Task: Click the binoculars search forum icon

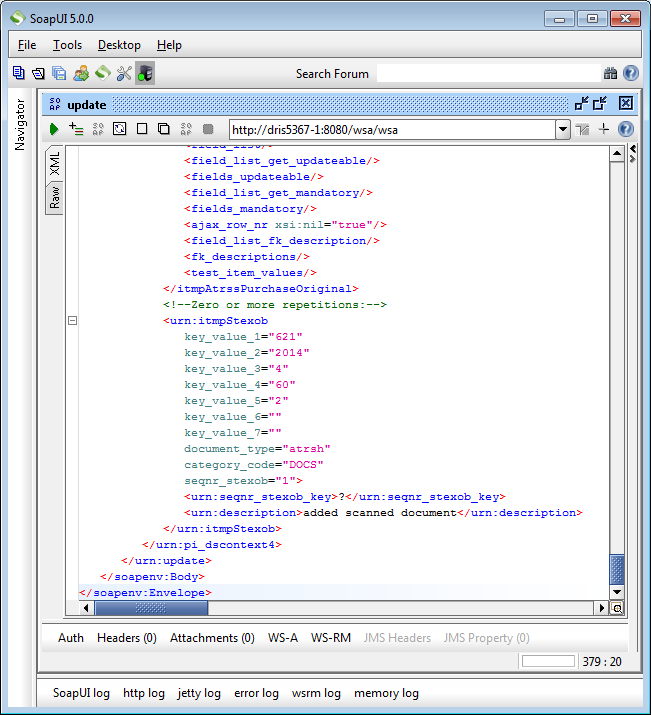Action: tap(610, 73)
